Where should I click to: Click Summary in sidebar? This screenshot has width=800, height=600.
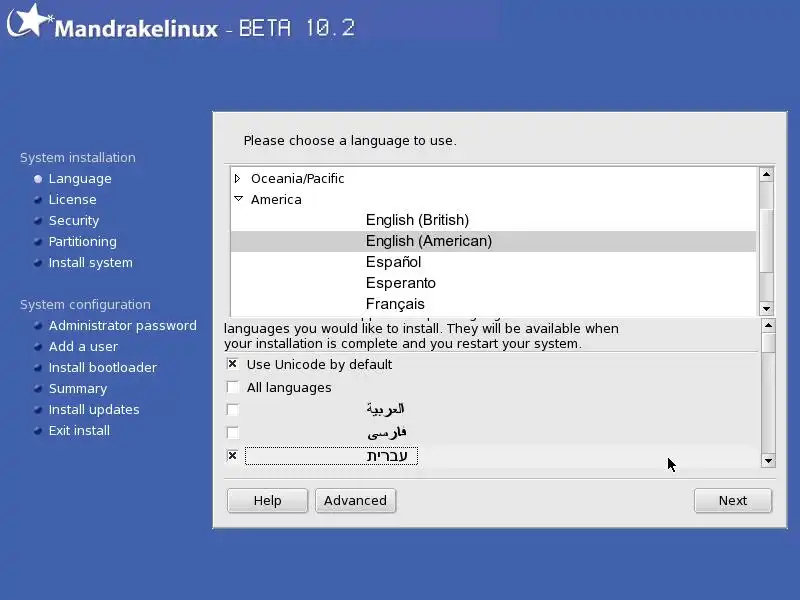click(x=78, y=389)
